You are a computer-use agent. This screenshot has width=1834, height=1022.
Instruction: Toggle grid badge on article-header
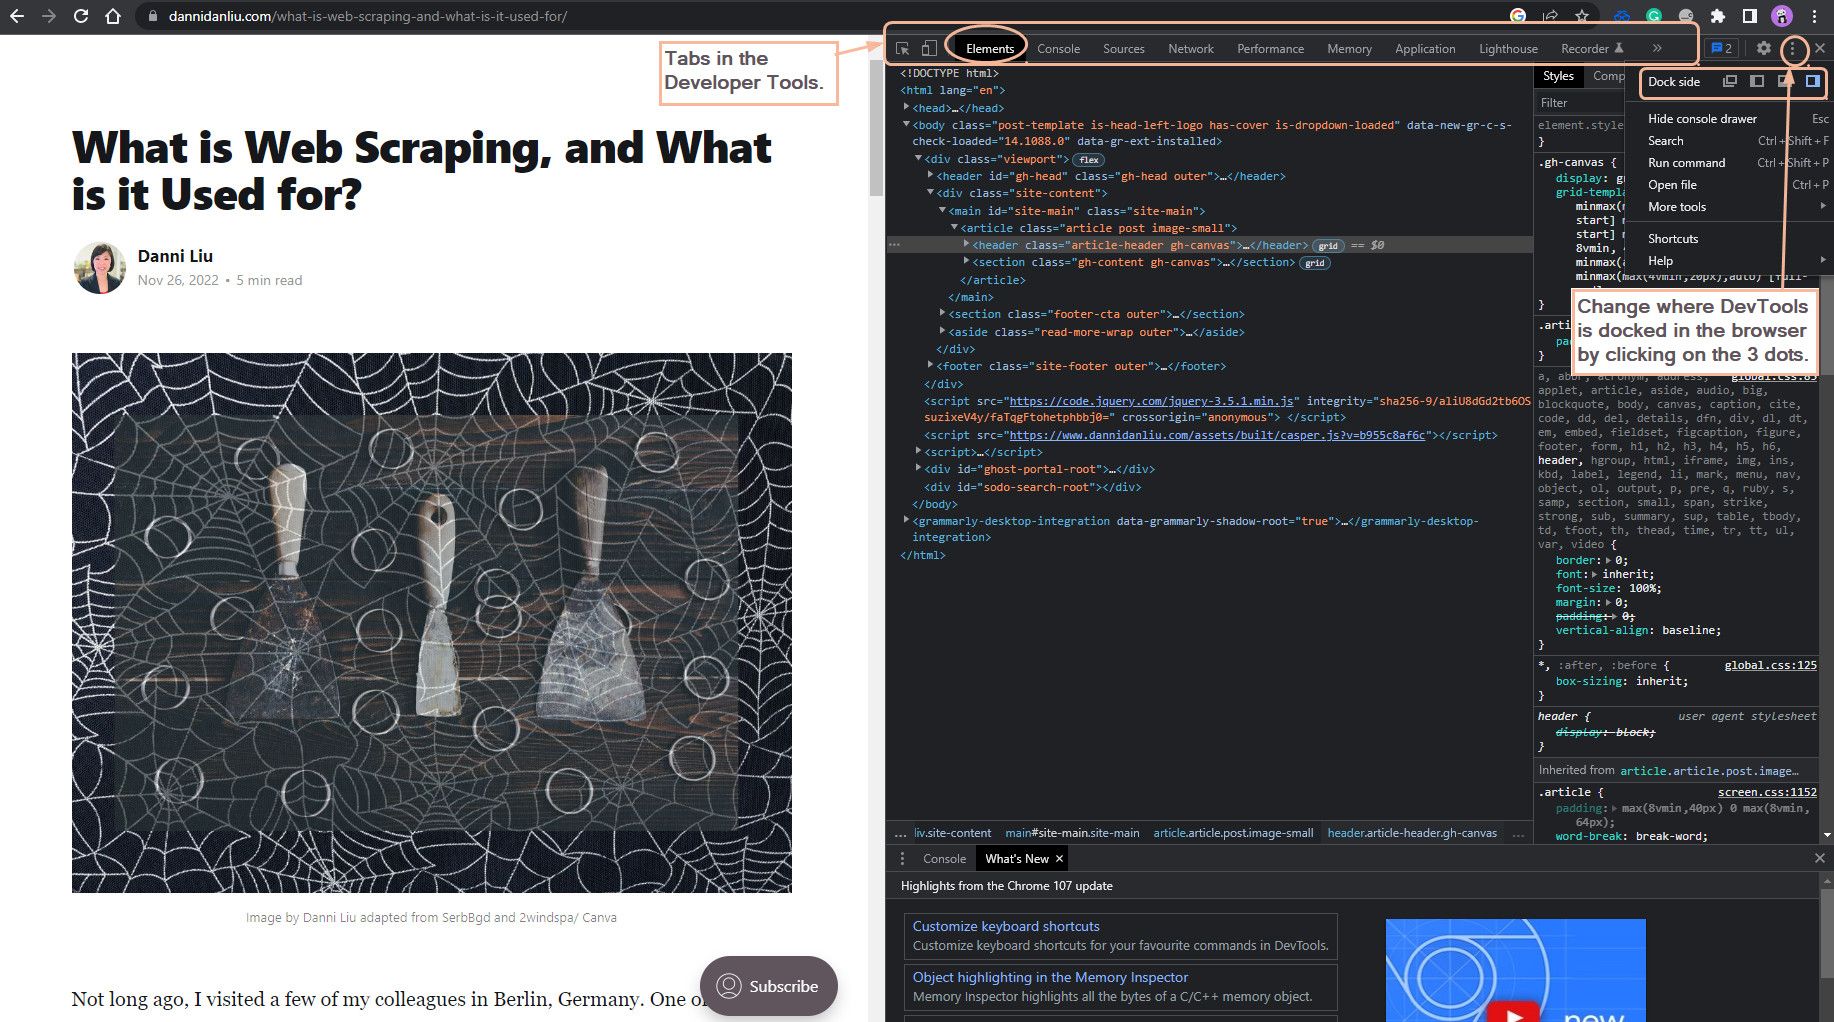[x=1328, y=246]
